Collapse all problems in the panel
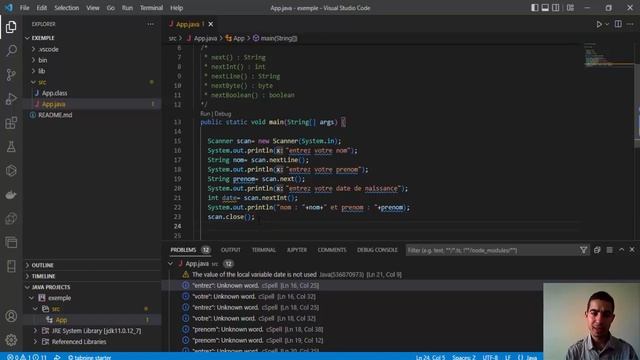The width and height of the screenshot is (640, 360). coord(597,250)
